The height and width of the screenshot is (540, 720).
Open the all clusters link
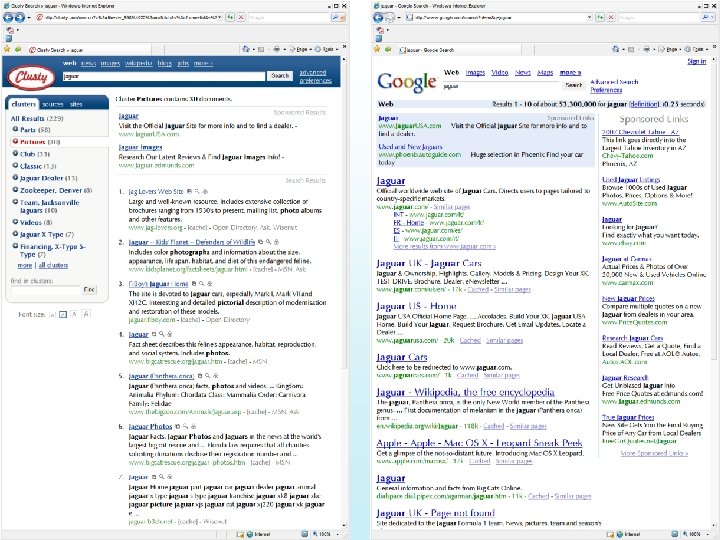(53, 265)
